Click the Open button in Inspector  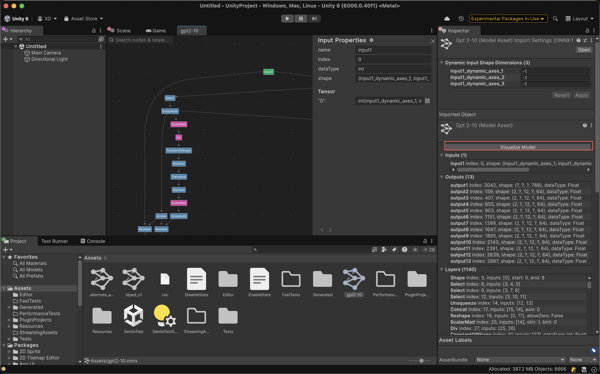click(x=584, y=50)
